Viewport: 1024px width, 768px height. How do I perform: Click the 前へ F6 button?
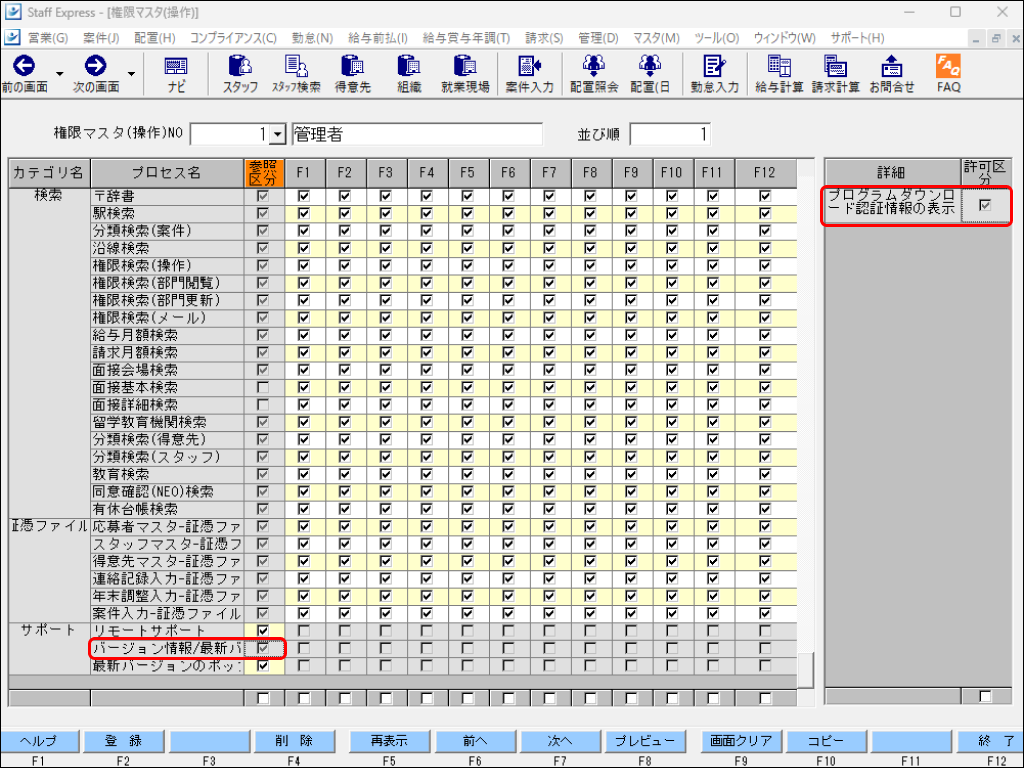tap(475, 741)
